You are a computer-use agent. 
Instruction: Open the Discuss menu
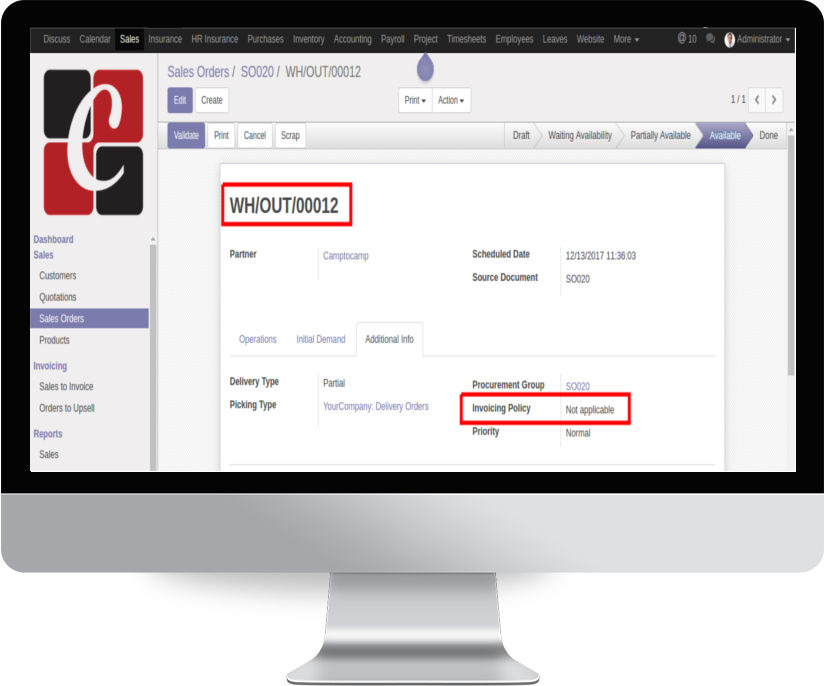click(57, 39)
